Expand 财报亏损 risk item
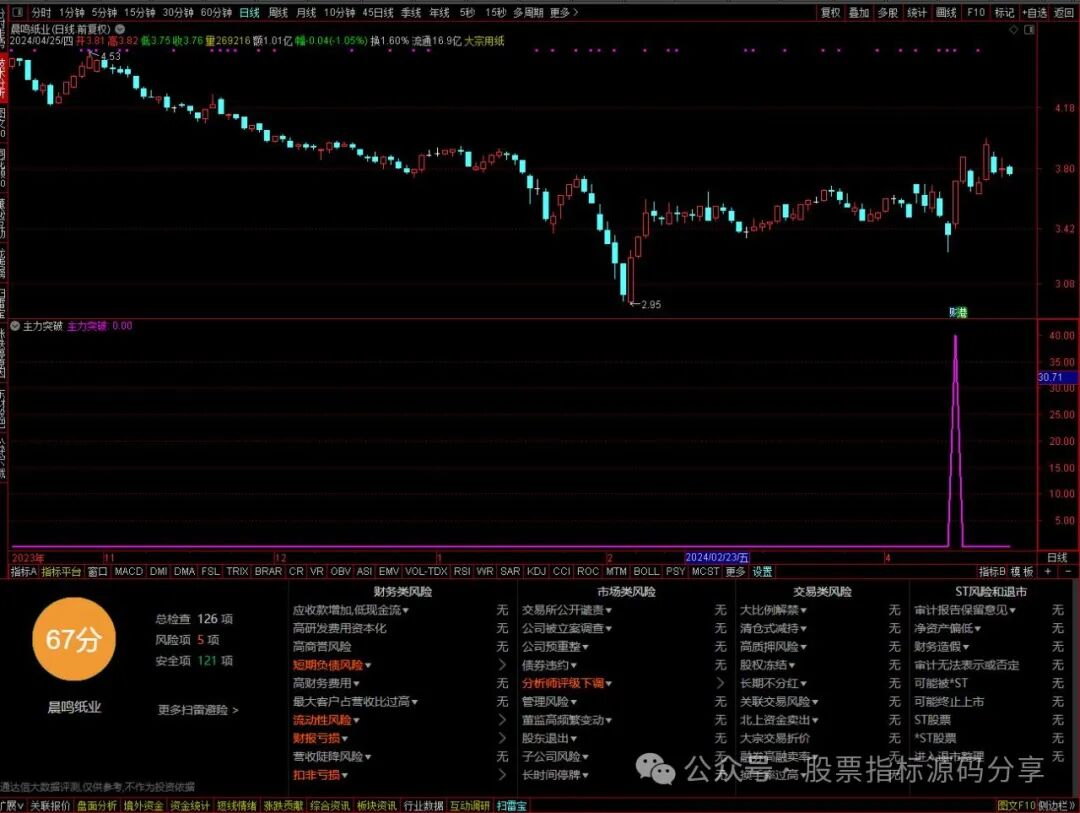Viewport: 1080px width, 813px height. (320, 738)
